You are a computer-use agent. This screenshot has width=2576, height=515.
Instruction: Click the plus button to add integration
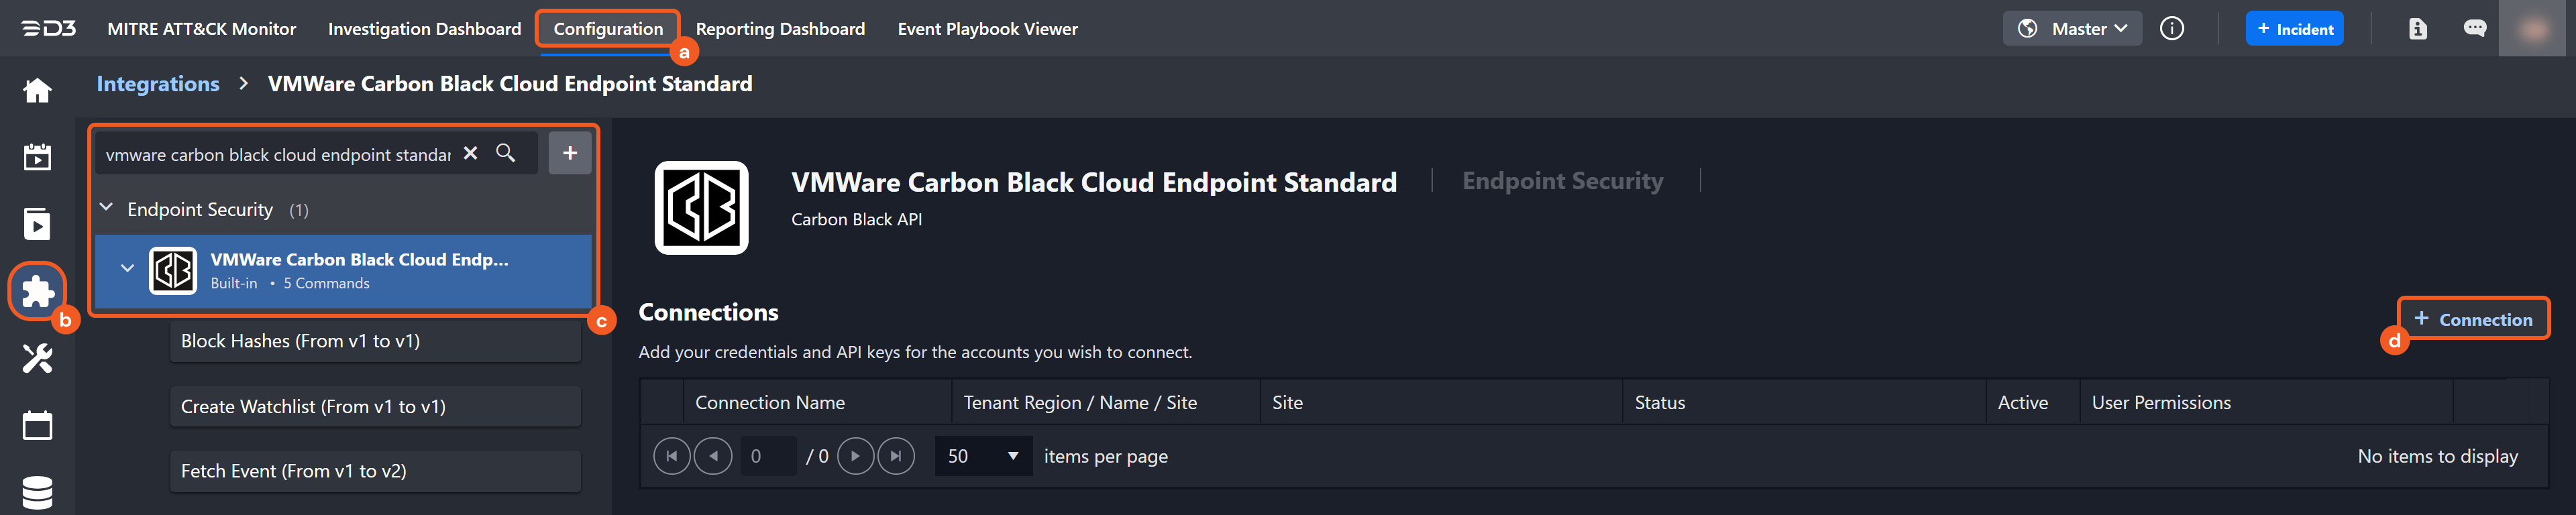[570, 153]
